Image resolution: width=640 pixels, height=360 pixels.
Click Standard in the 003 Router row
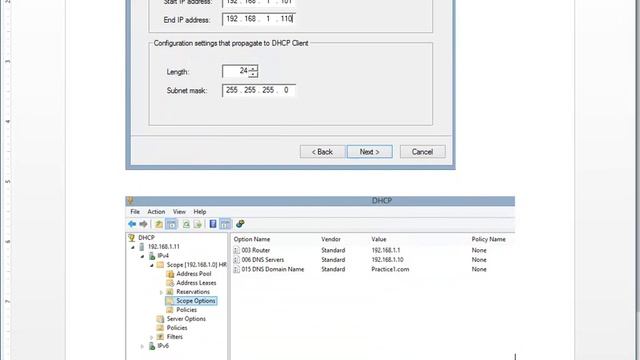[333, 250]
